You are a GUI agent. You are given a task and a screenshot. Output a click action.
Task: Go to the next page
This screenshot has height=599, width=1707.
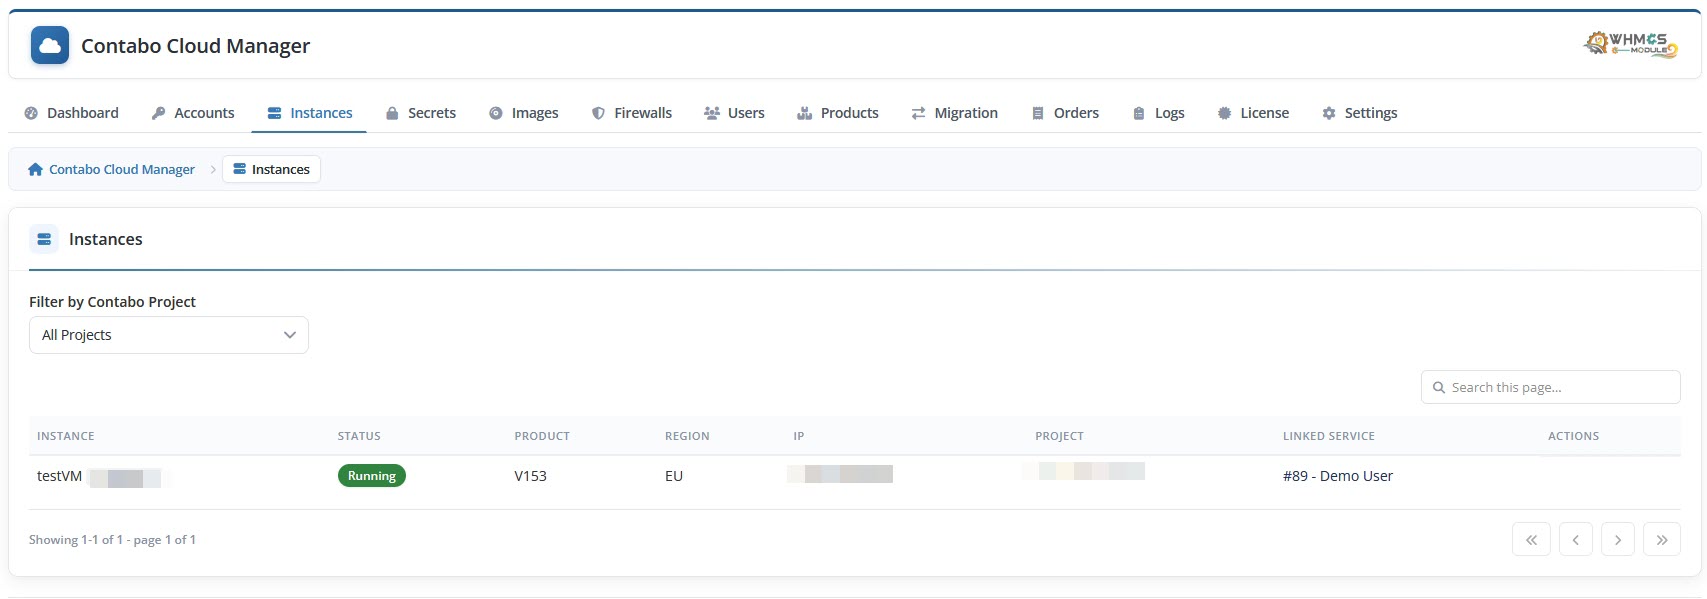(x=1617, y=539)
